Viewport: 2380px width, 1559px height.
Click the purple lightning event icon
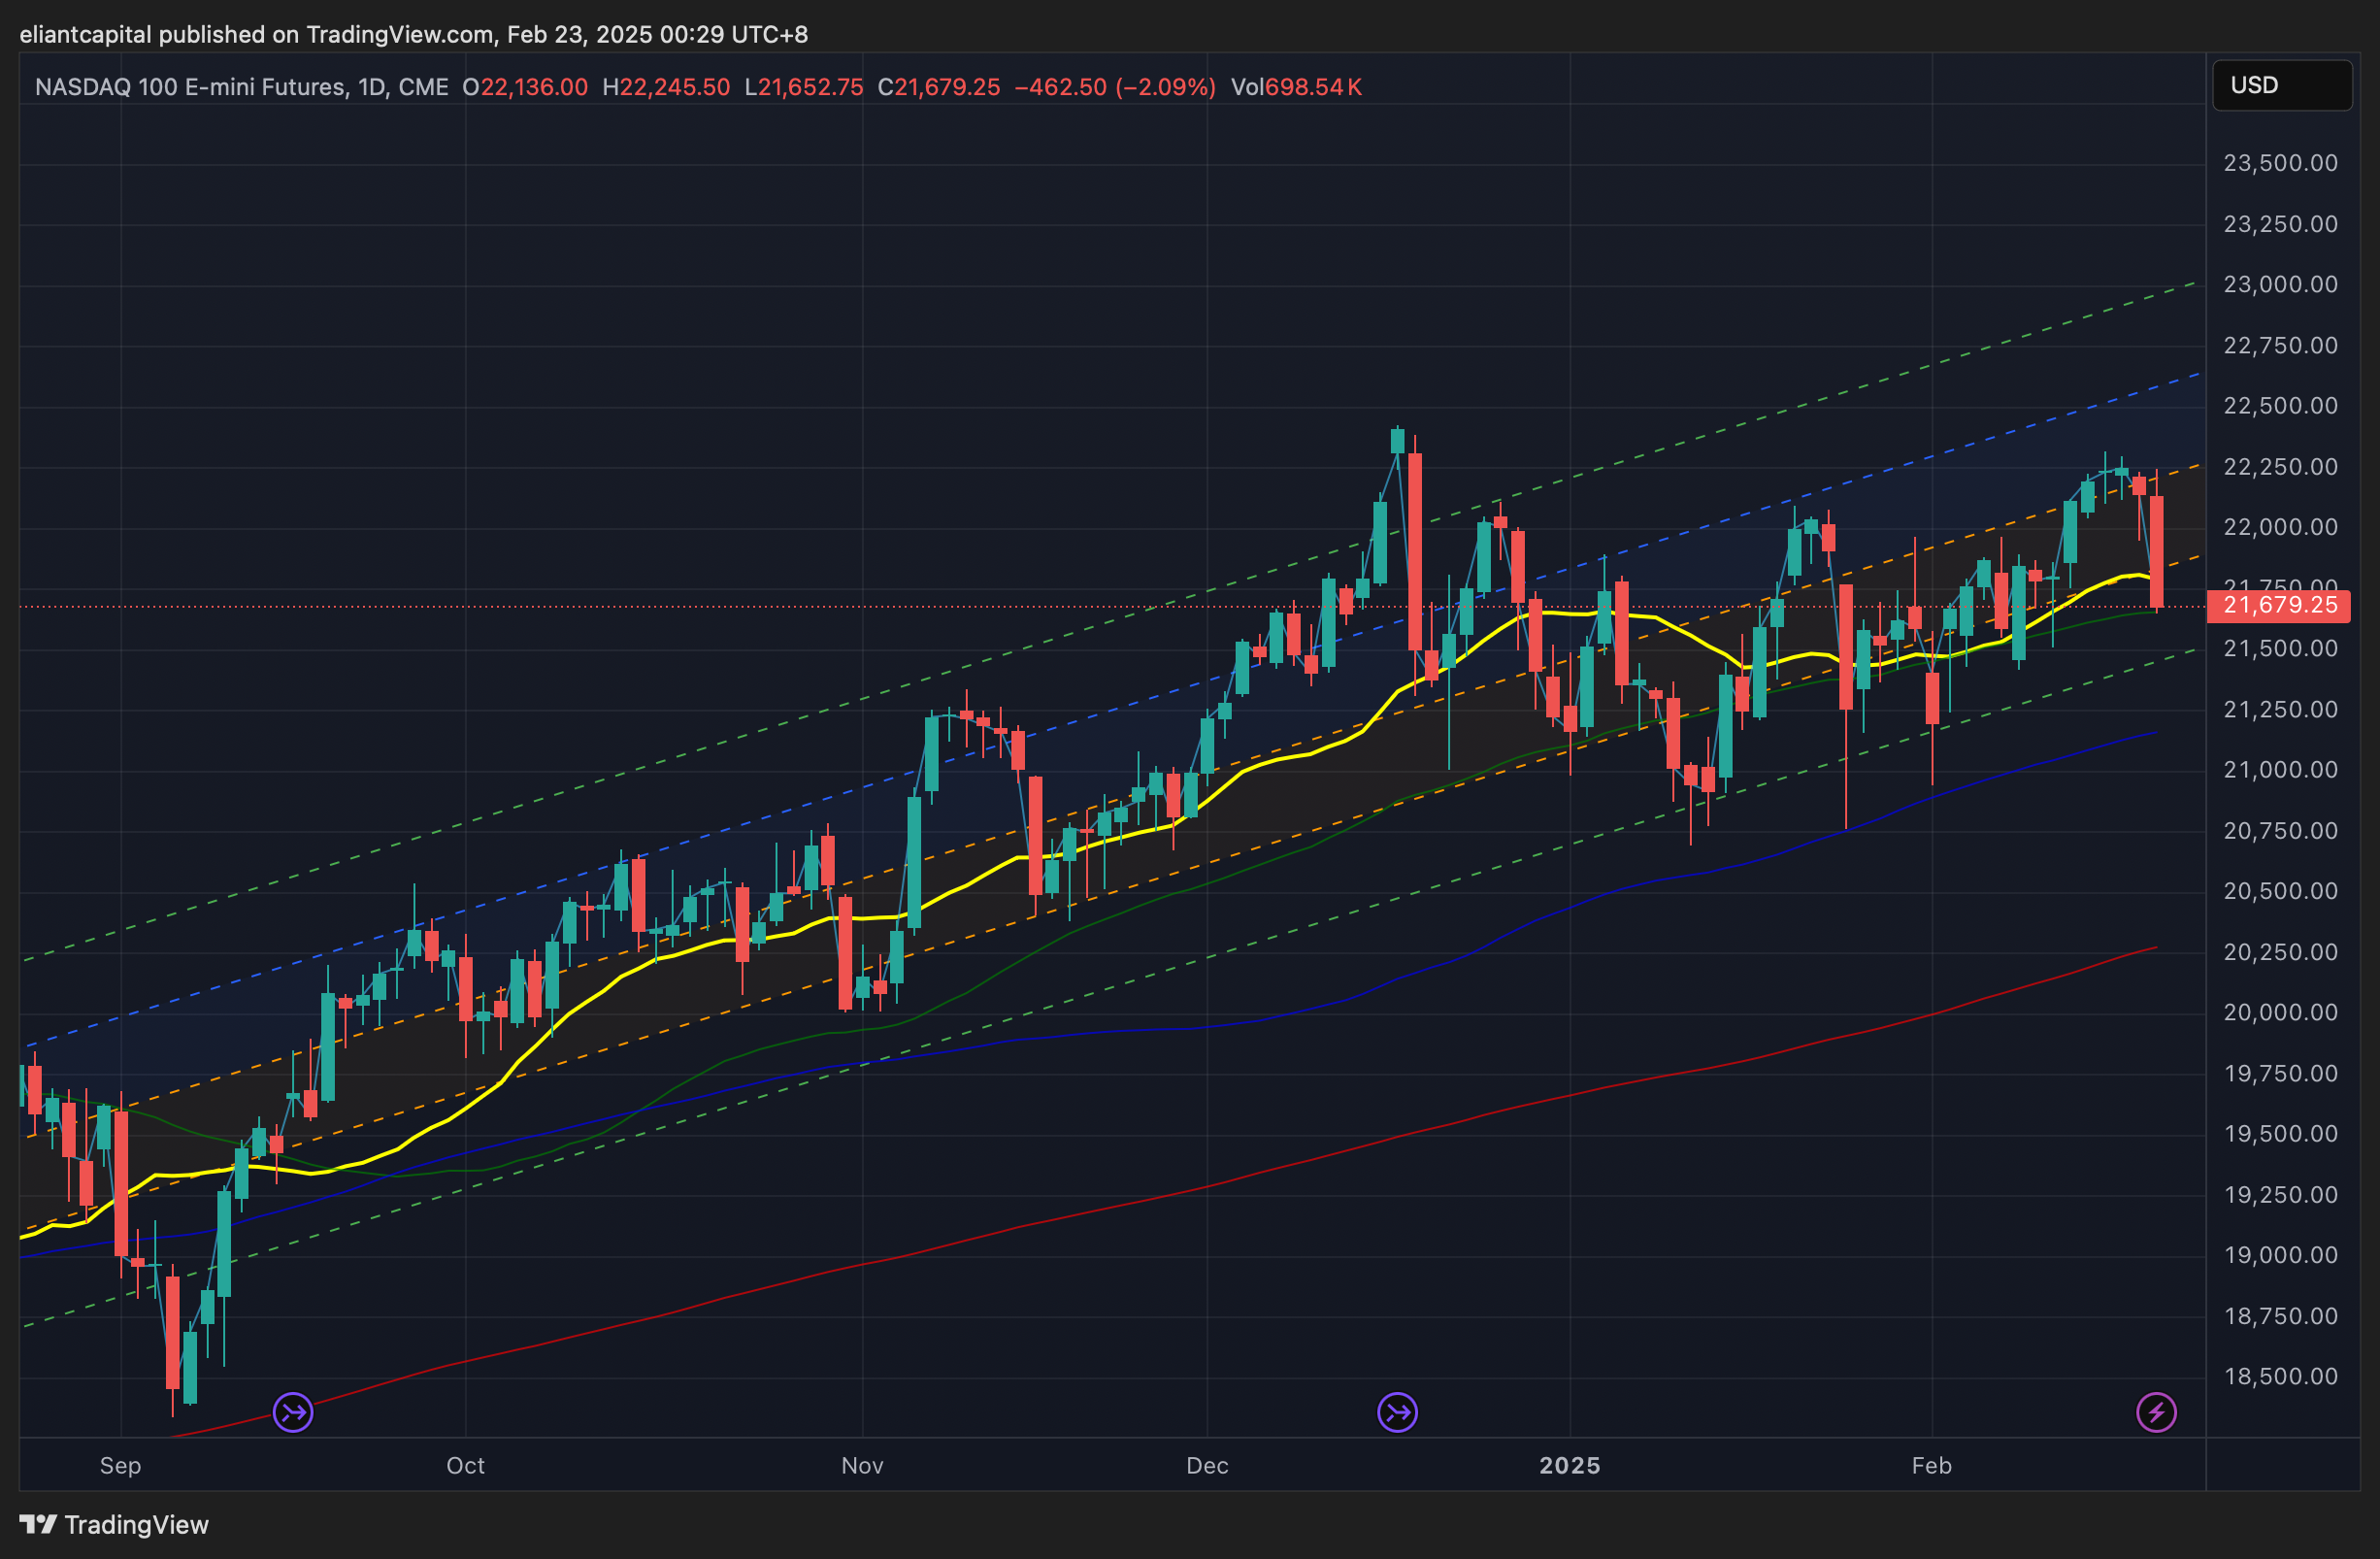coord(2156,1412)
